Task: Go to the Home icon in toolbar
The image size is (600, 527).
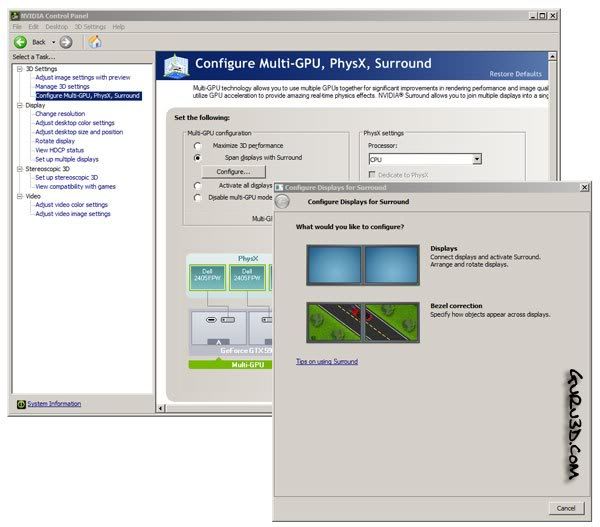Action: (95, 42)
